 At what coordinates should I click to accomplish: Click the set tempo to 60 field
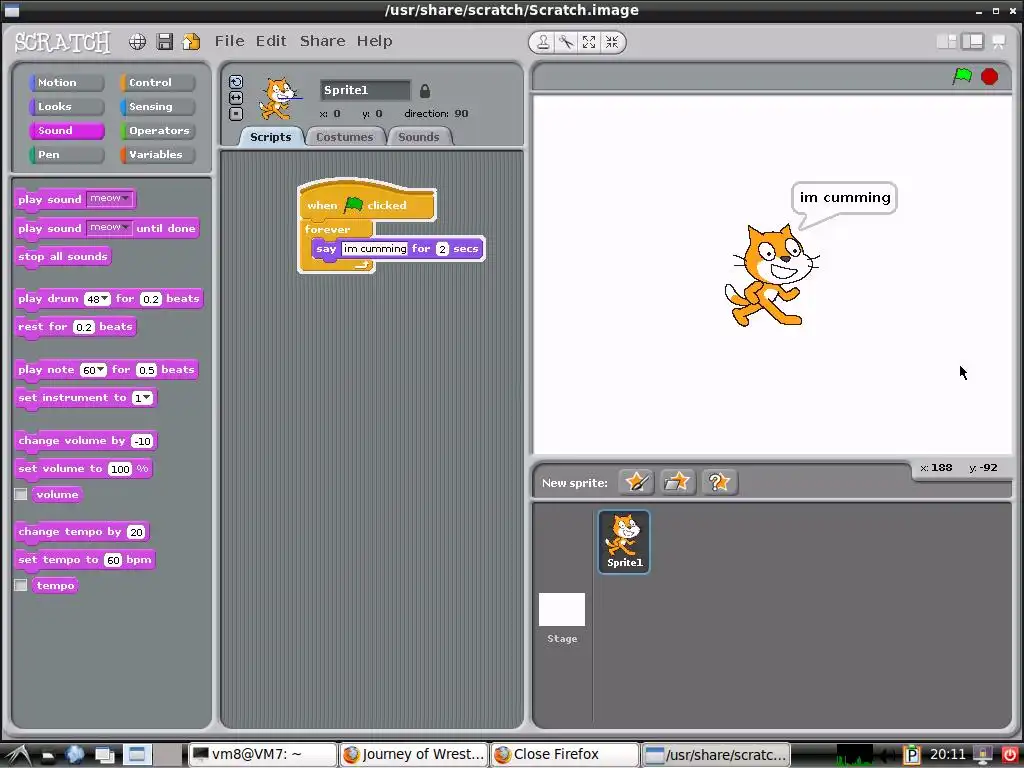114,560
